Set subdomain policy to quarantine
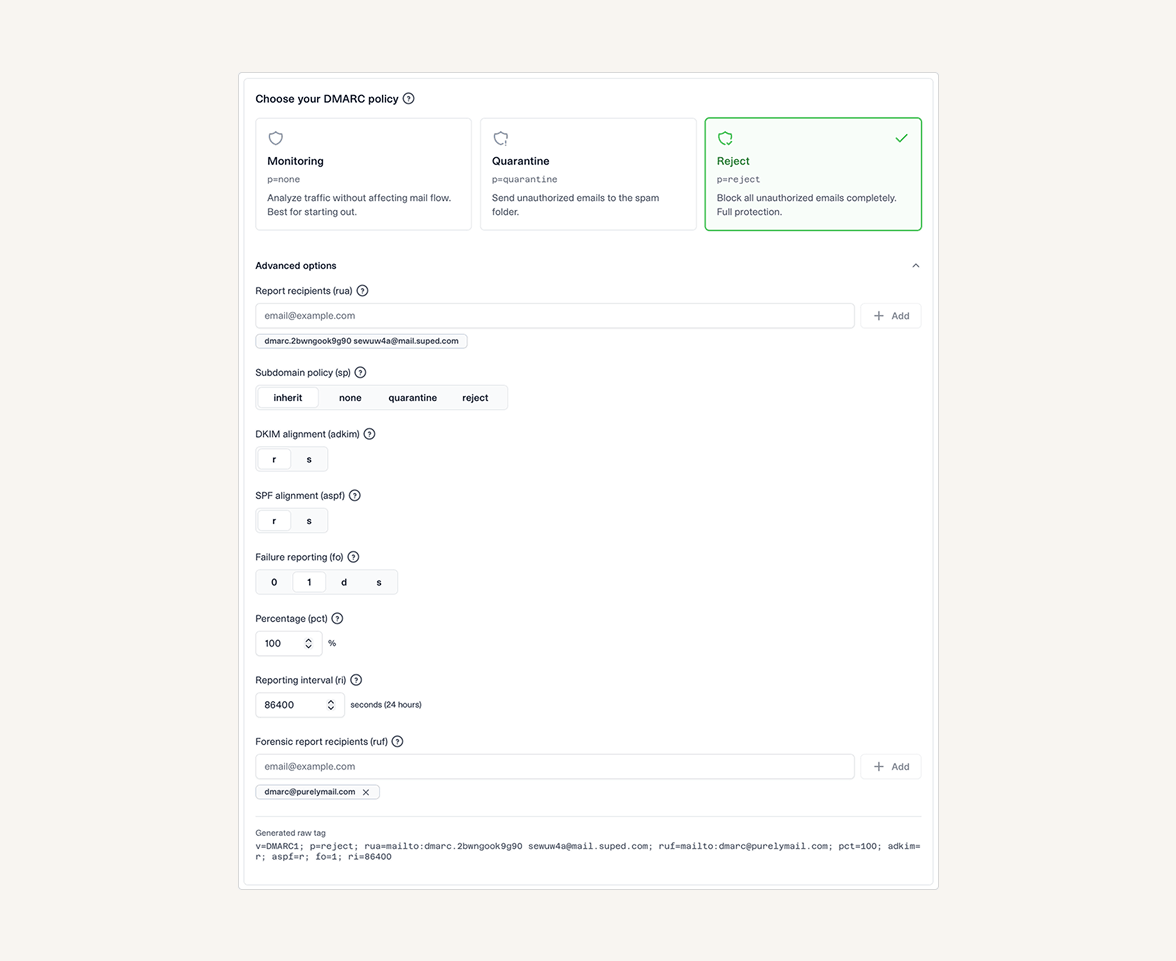This screenshot has height=961, width=1176. point(412,398)
